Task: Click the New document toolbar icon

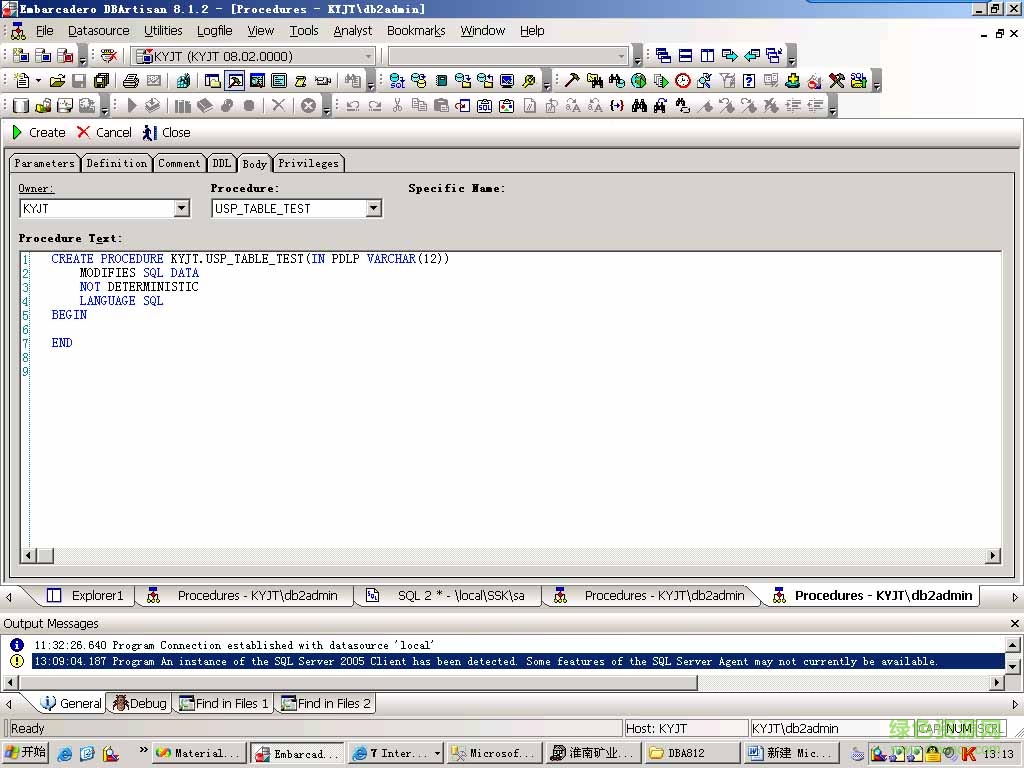Action: [20, 80]
